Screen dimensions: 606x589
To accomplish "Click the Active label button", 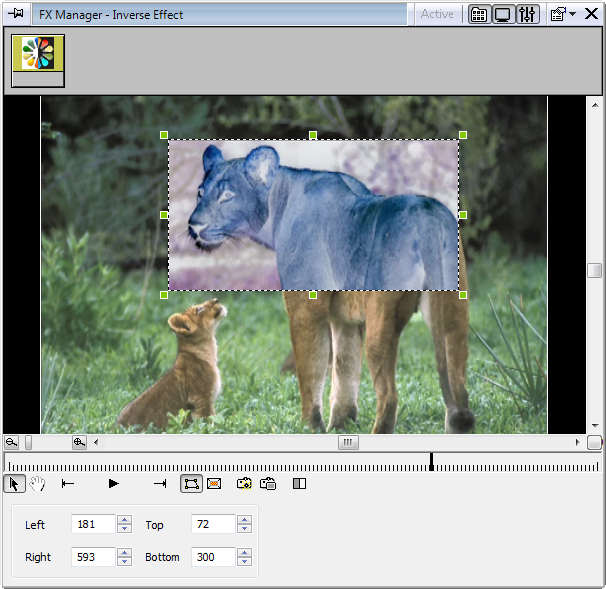I will point(437,14).
